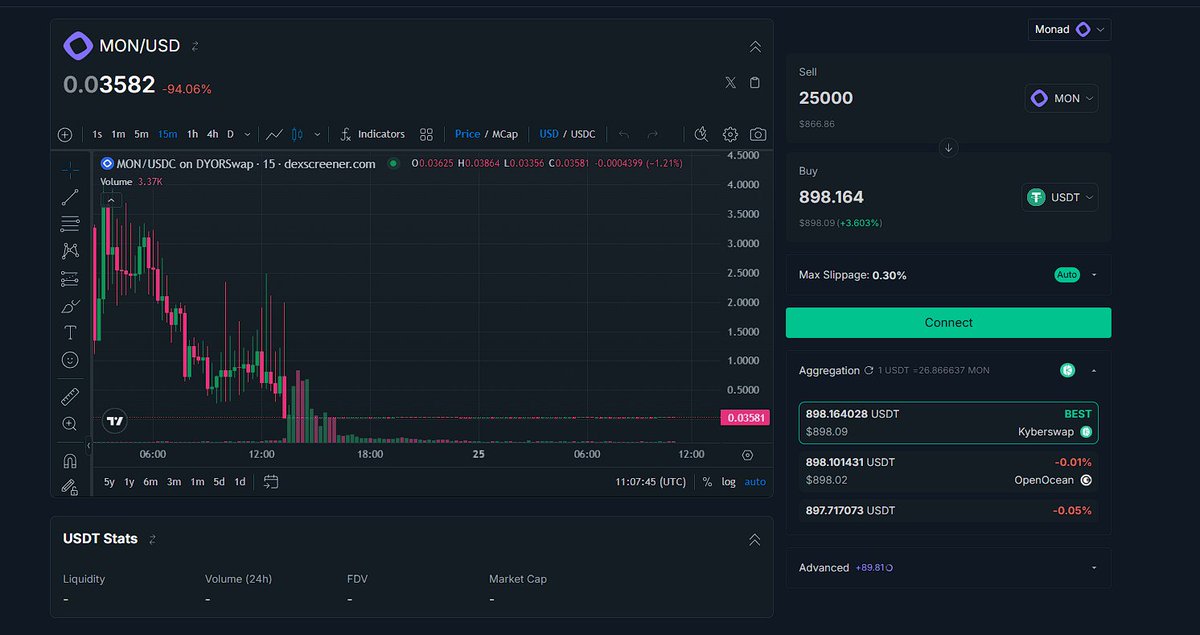The image size is (1200, 635).
Task: Redo the chart action
Action: pos(653,134)
